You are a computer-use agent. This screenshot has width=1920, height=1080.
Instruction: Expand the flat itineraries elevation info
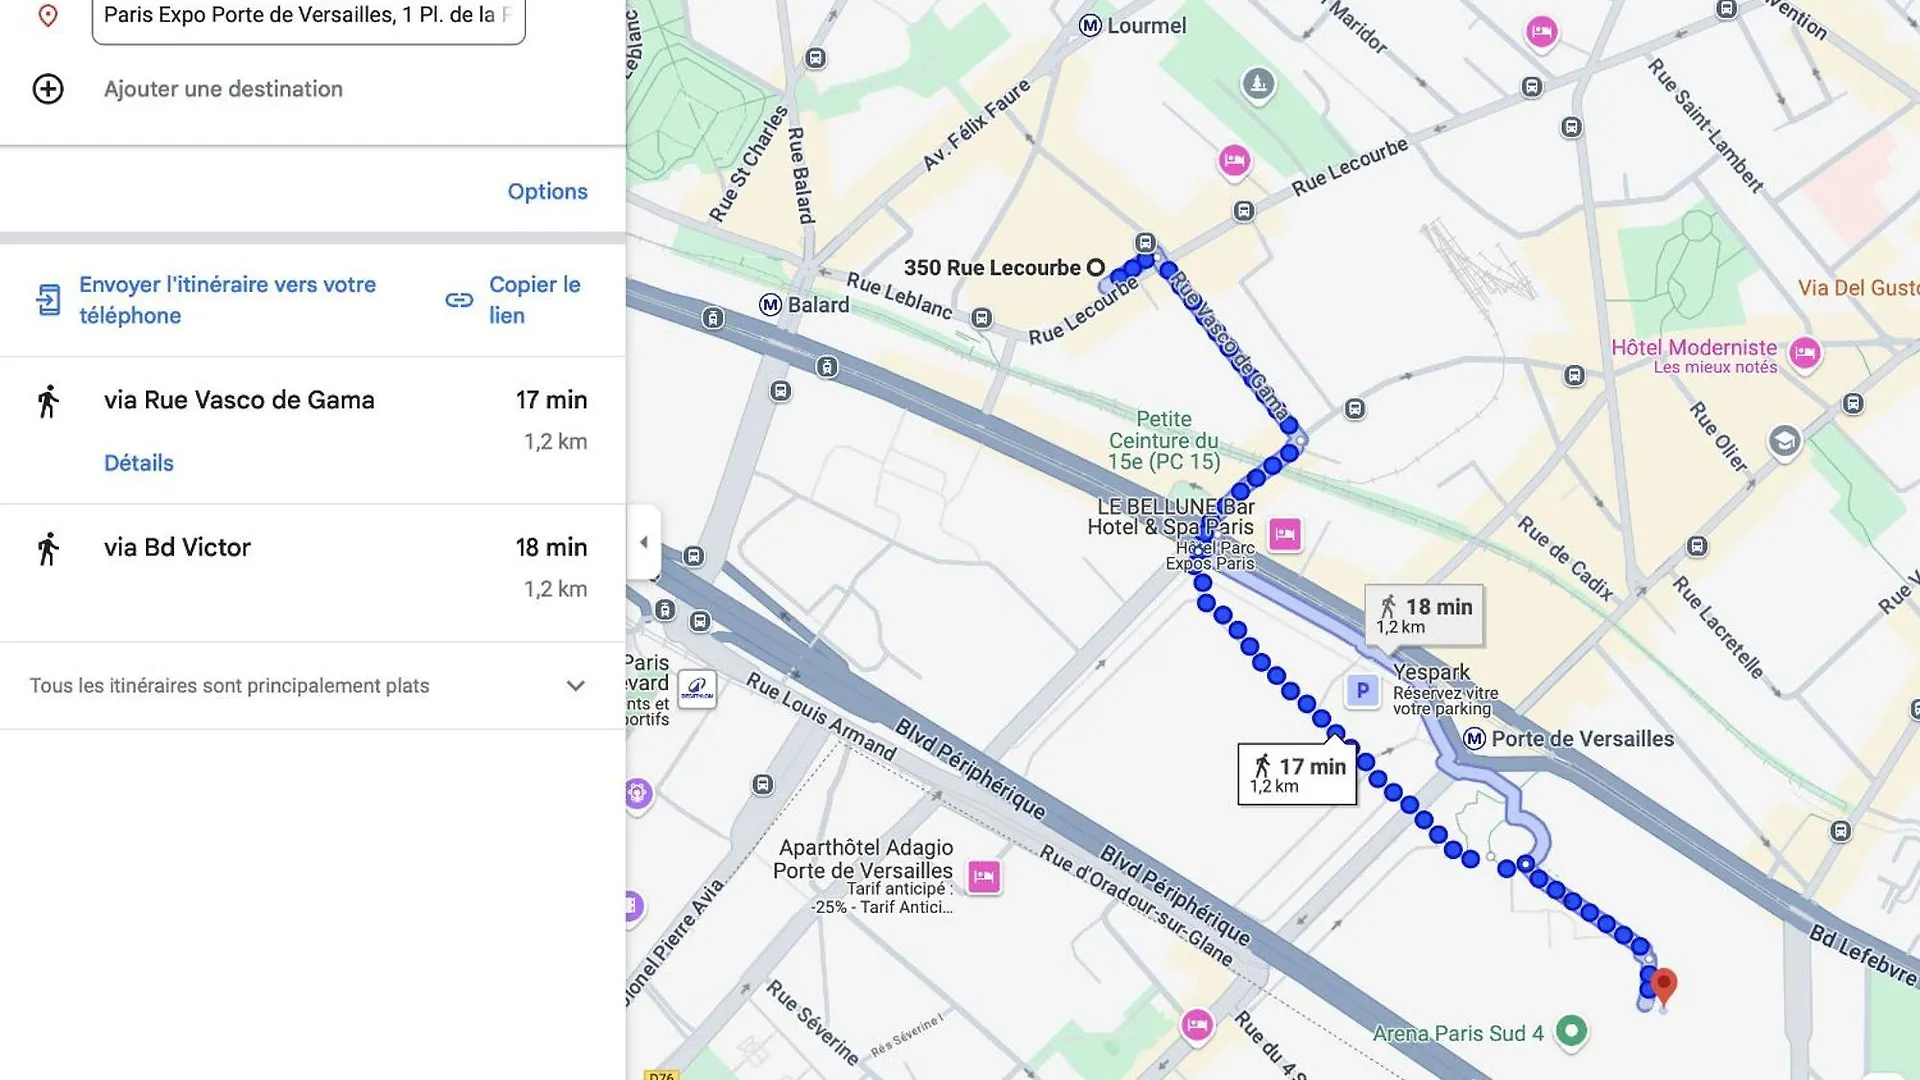click(575, 686)
